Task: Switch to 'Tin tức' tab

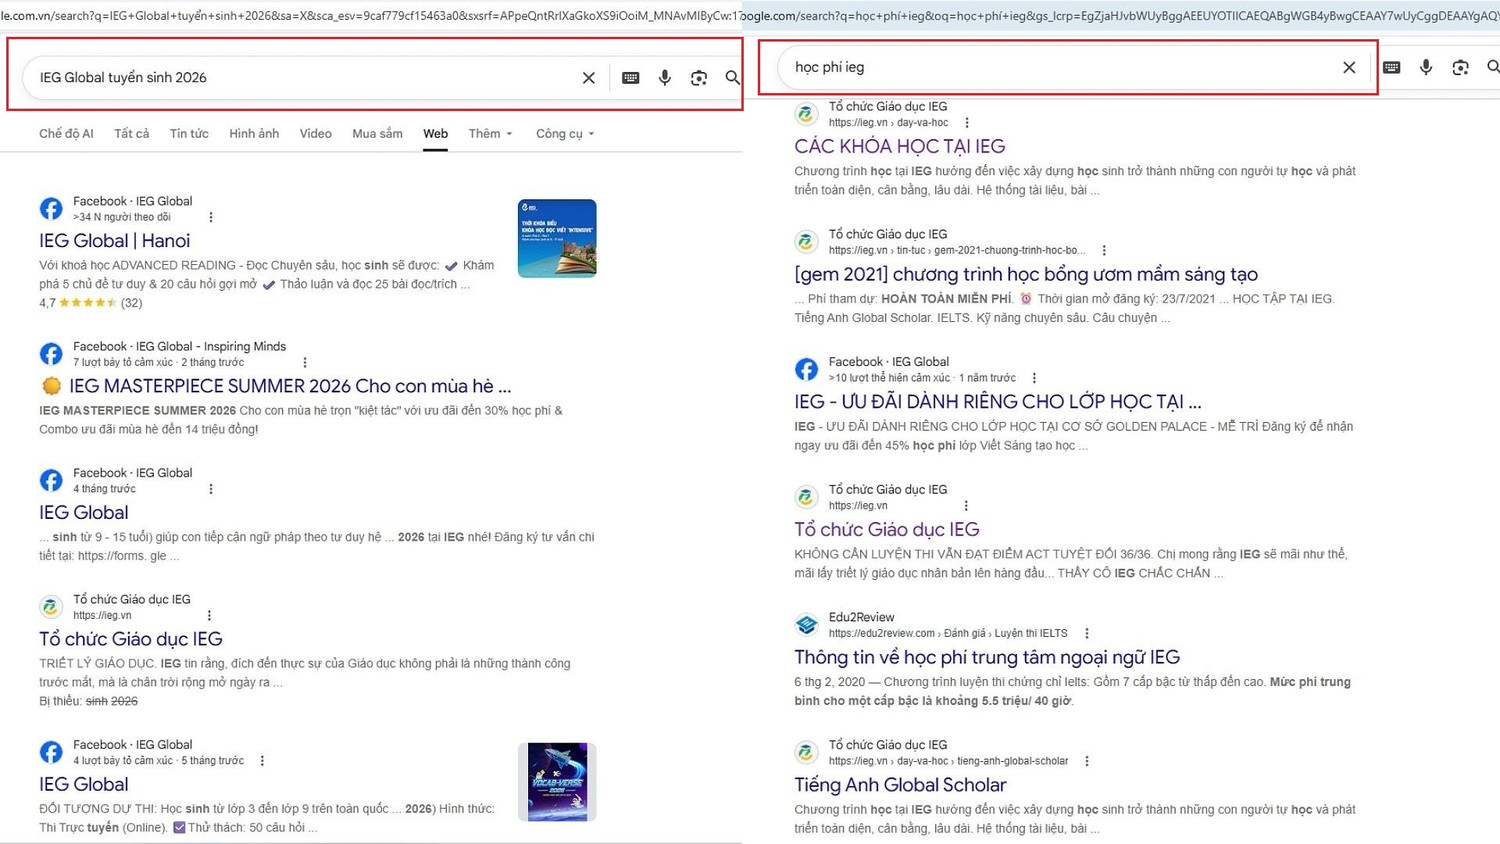Action: (x=189, y=134)
